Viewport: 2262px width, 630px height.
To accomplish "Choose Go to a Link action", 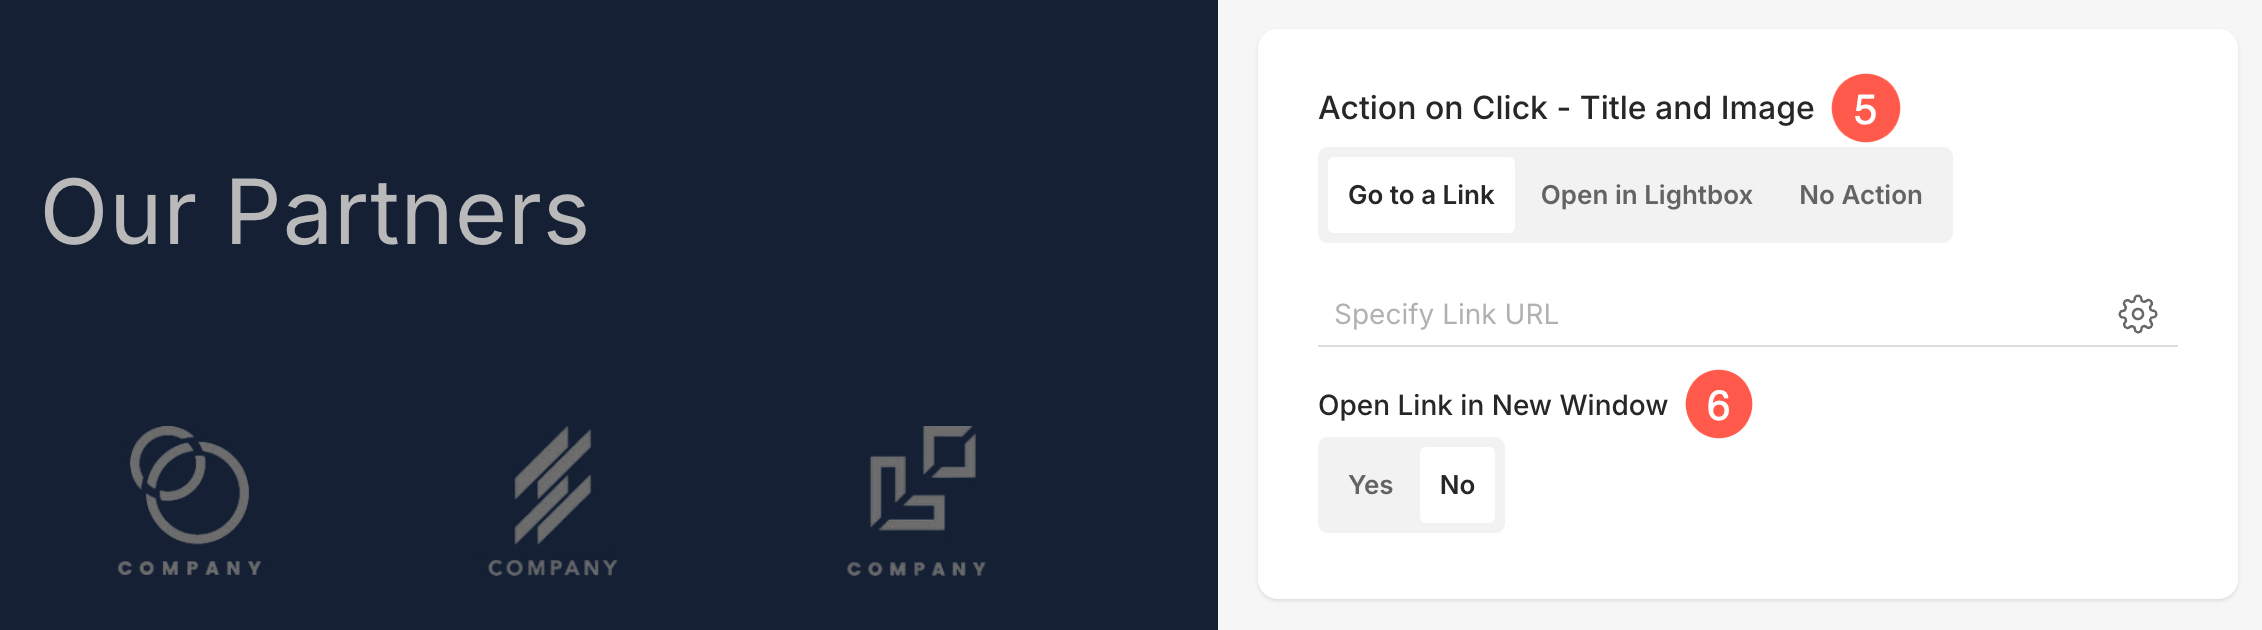I will click(1421, 195).
